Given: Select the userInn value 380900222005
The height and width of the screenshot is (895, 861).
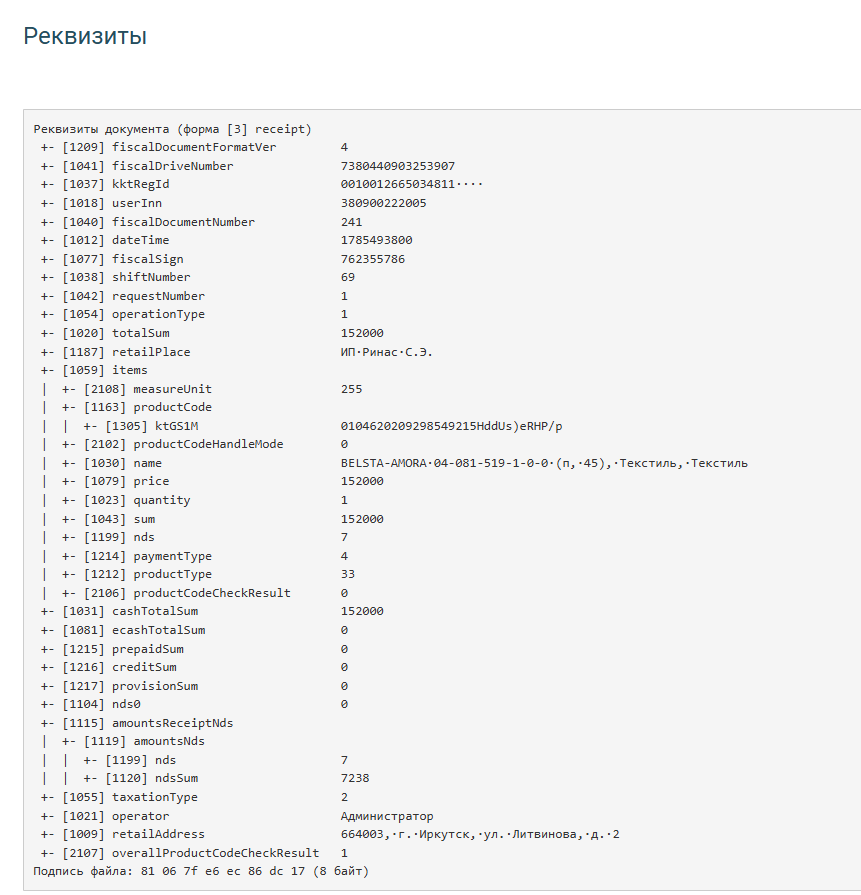Looking at the screenshot, I should pyautogui.click(x=384, y=203).
